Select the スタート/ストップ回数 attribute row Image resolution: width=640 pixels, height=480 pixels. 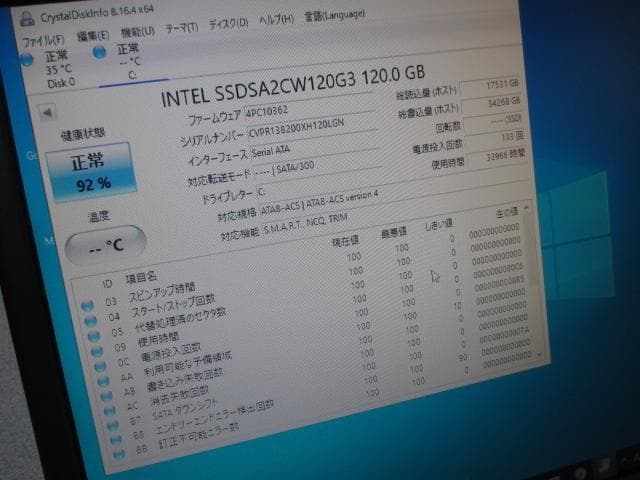coord(302,279)
